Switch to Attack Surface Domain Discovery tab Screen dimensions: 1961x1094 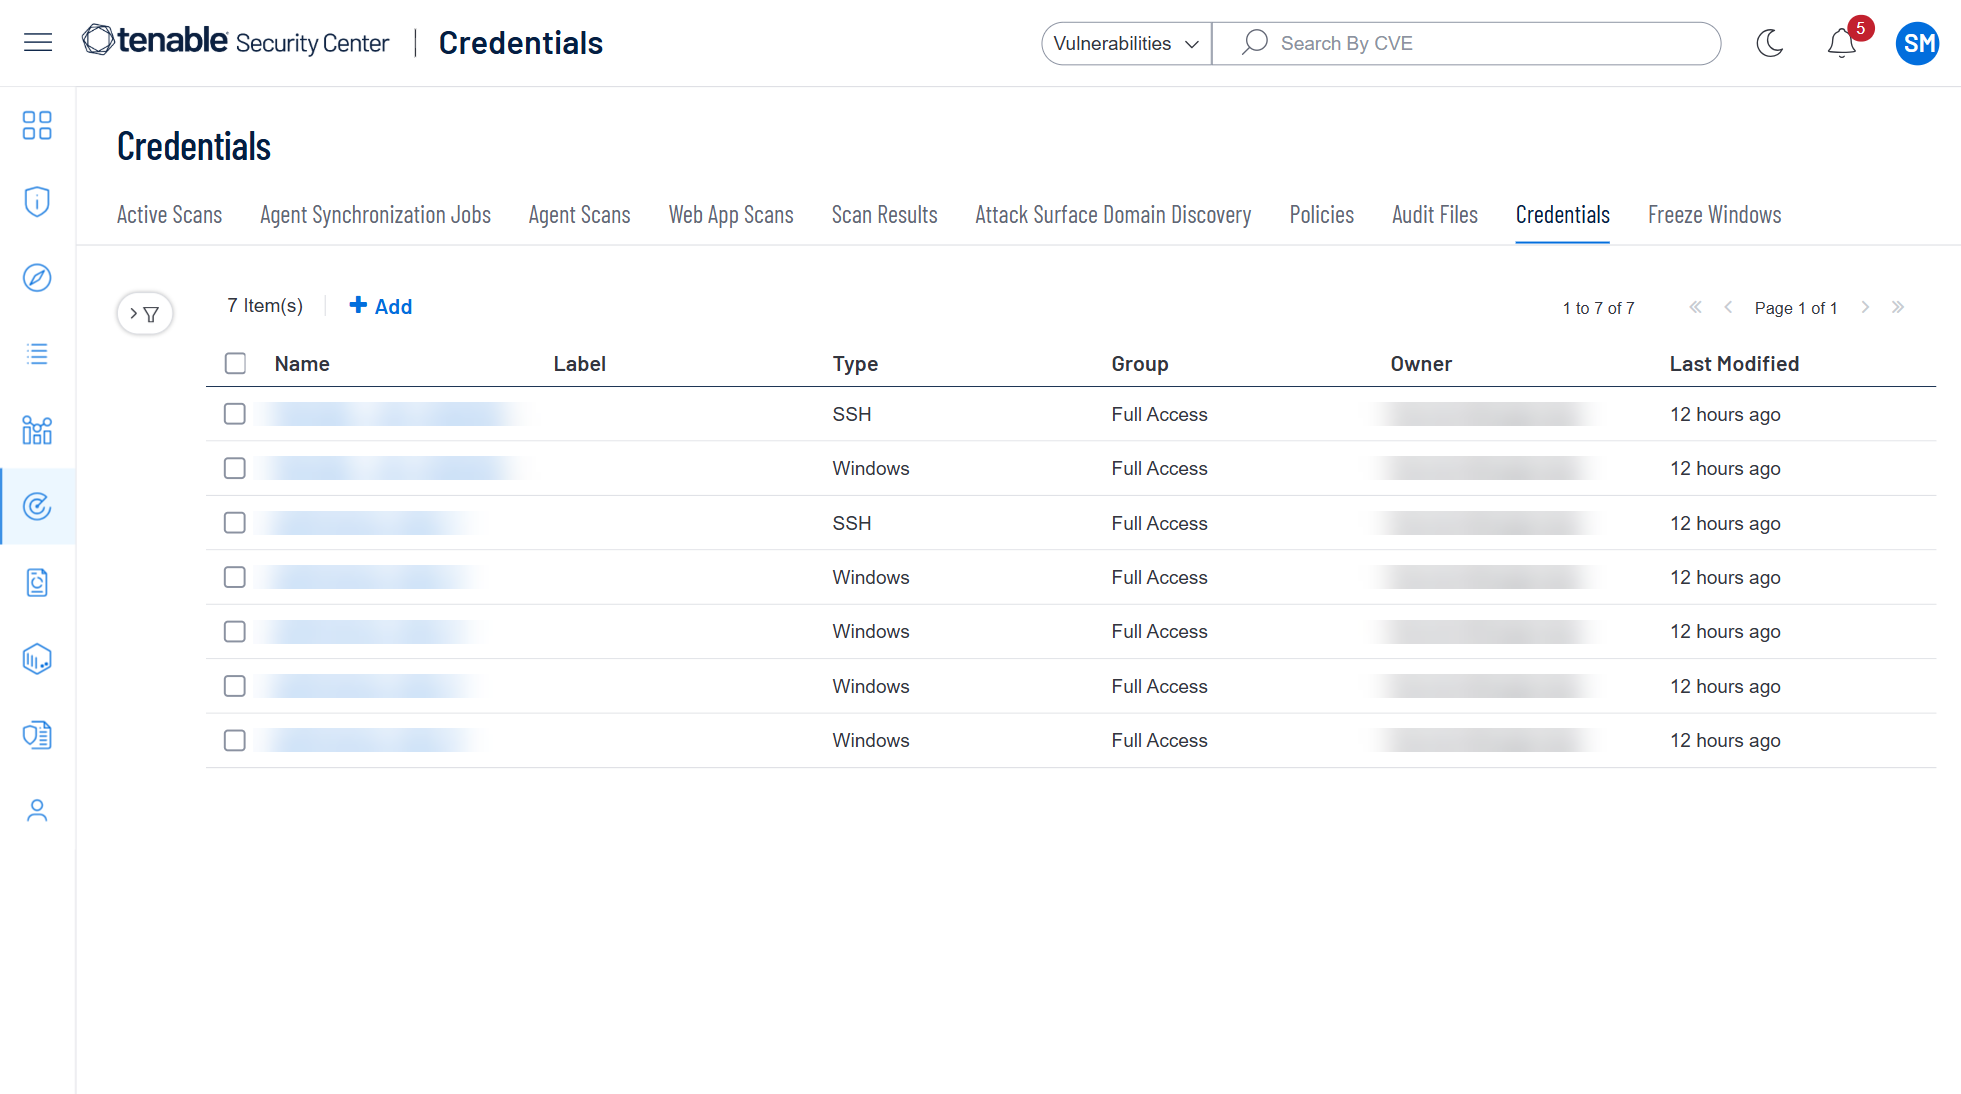click(x=1113, y=215)
